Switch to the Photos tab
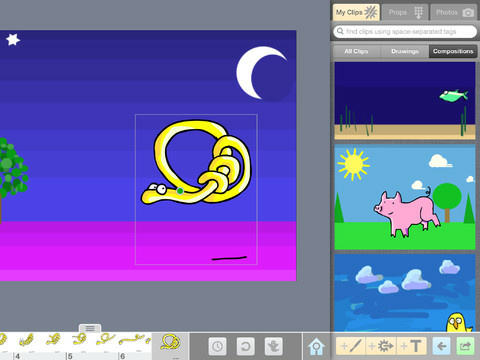Screen dimensions: 480x360 click(454, 13)
